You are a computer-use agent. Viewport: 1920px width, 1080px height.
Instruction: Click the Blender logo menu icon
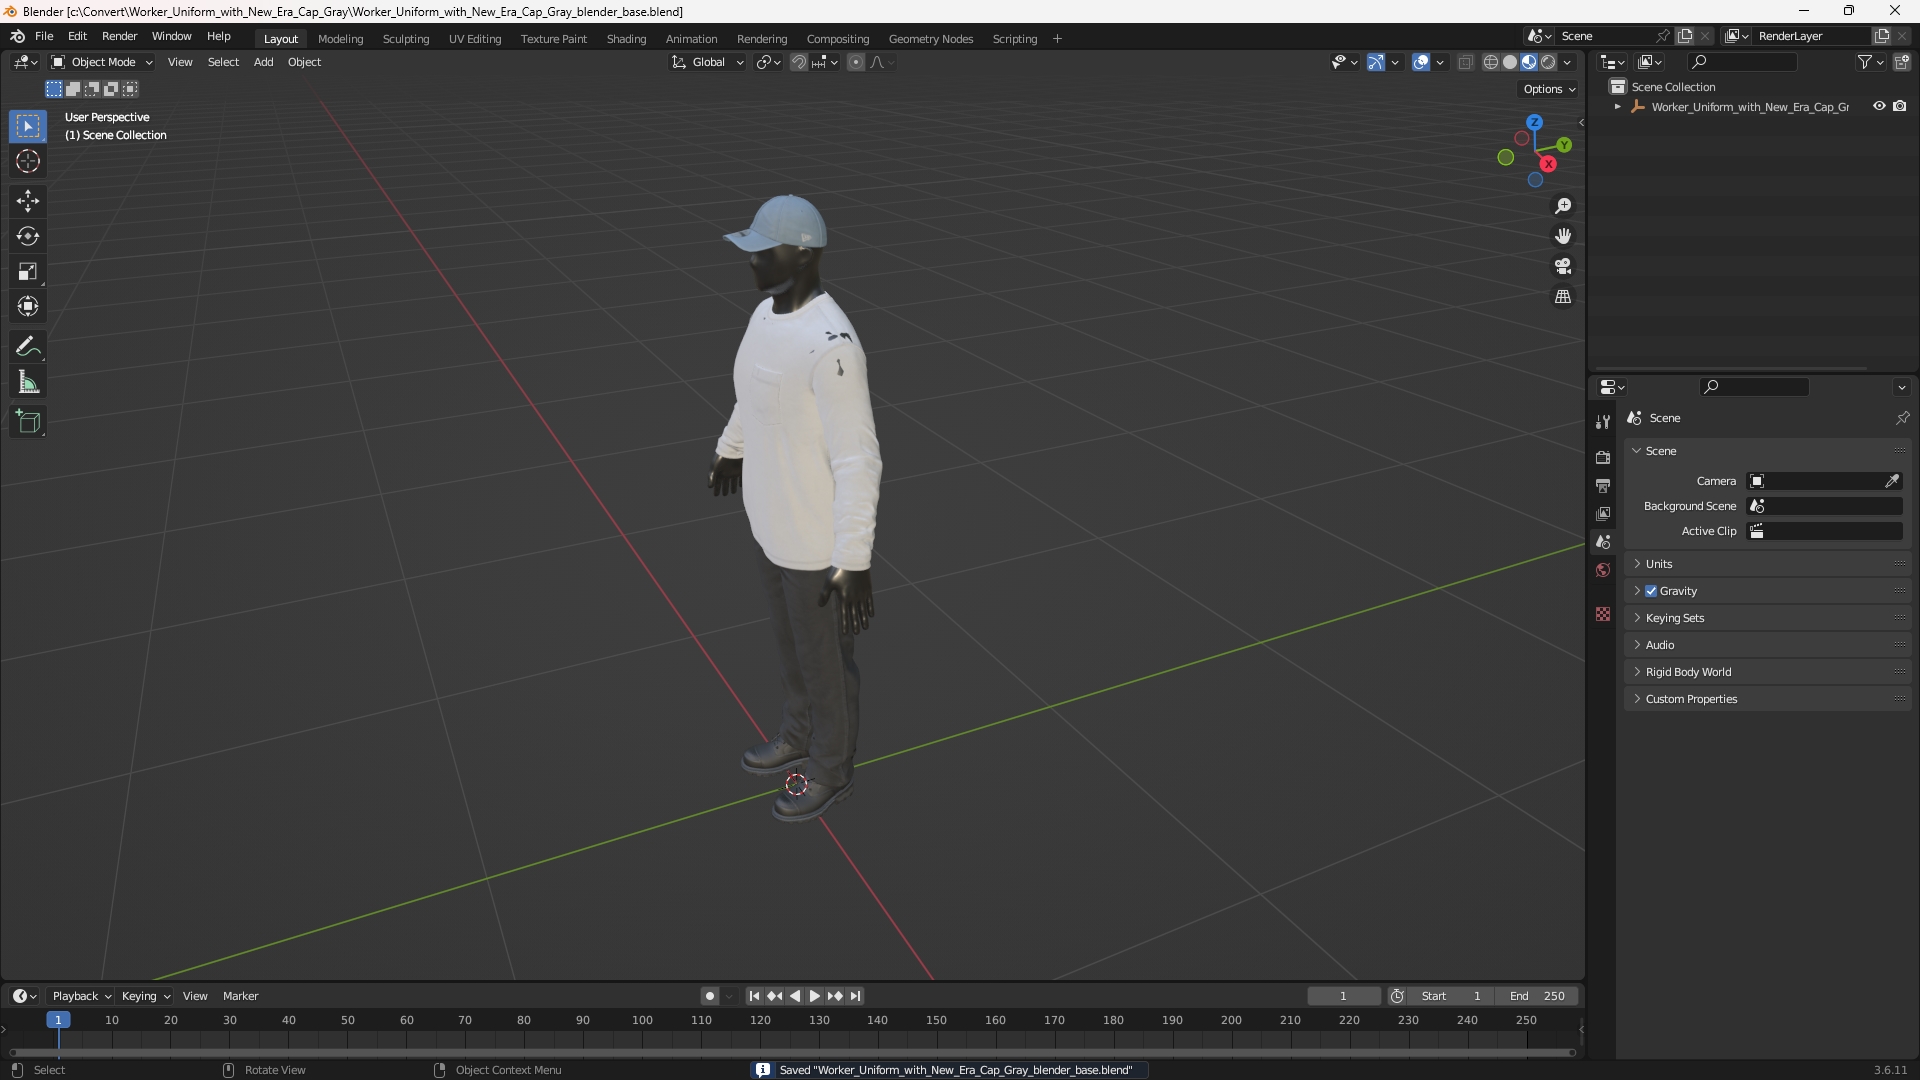[18, 36]
